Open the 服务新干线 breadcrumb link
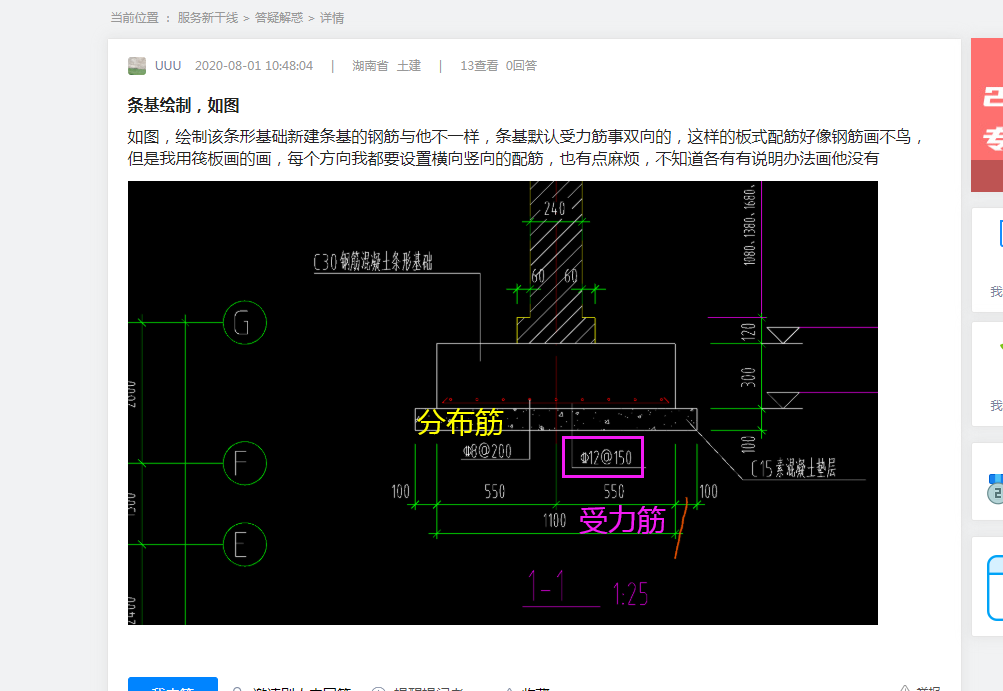The image size is (1003, 691). 207,18
